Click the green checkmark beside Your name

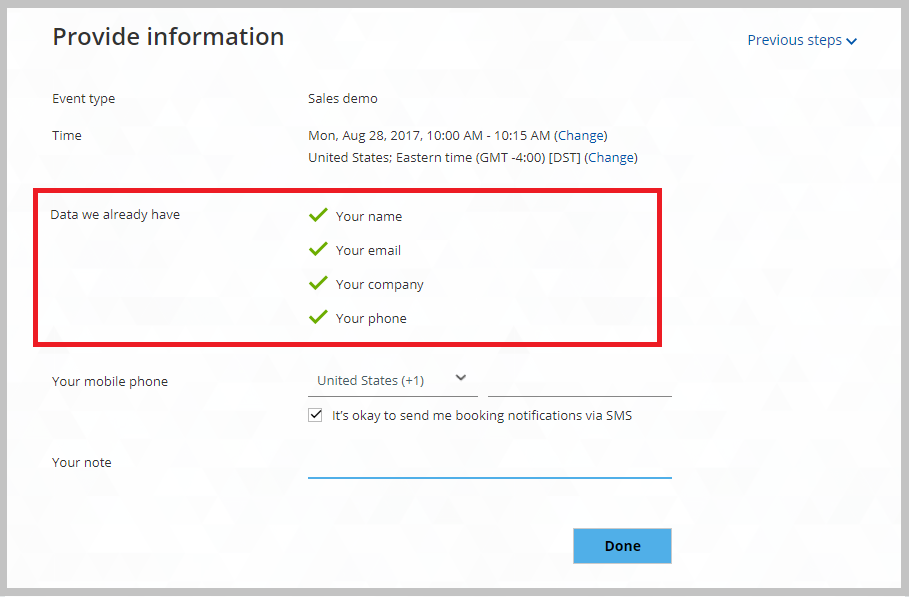pyautogui.click(x=318, y=215)
